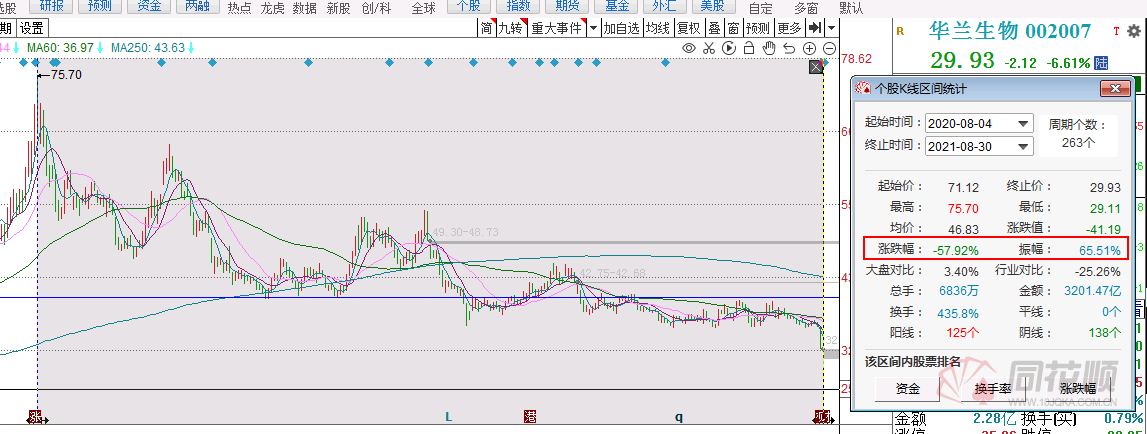Select the 多窗 multi-window item
This screenshot has height=434, width=1147.
807,9
